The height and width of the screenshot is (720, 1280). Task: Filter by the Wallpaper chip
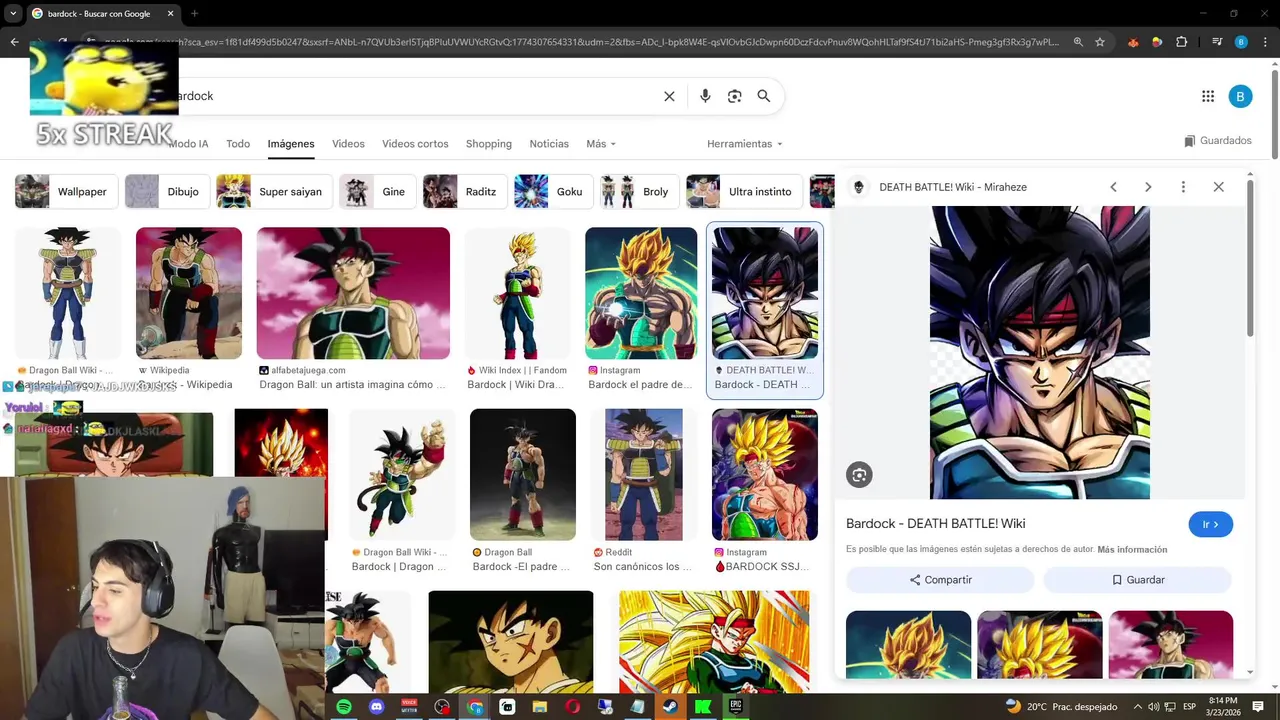[67, 191]
